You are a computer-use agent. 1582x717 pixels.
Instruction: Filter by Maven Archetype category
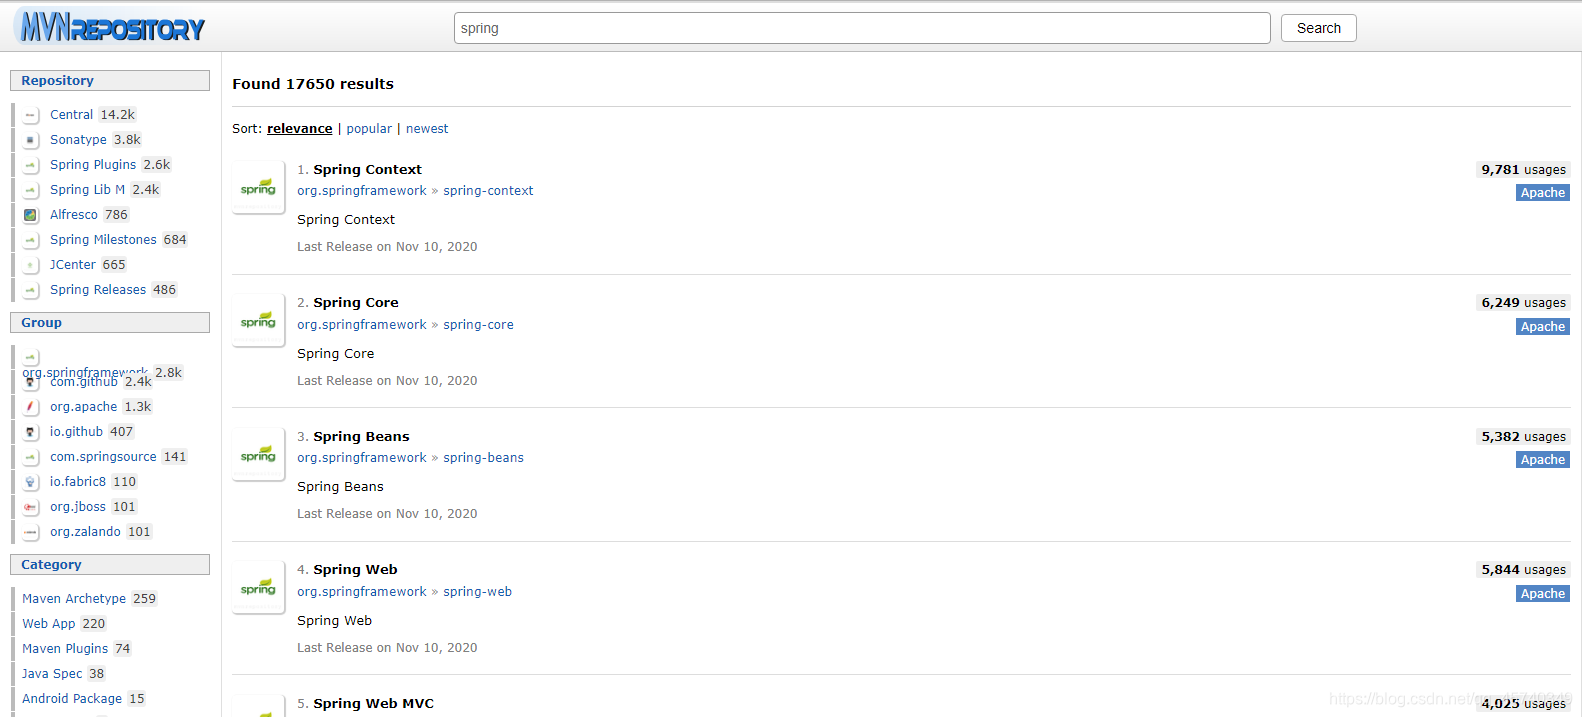click(74, 599)
